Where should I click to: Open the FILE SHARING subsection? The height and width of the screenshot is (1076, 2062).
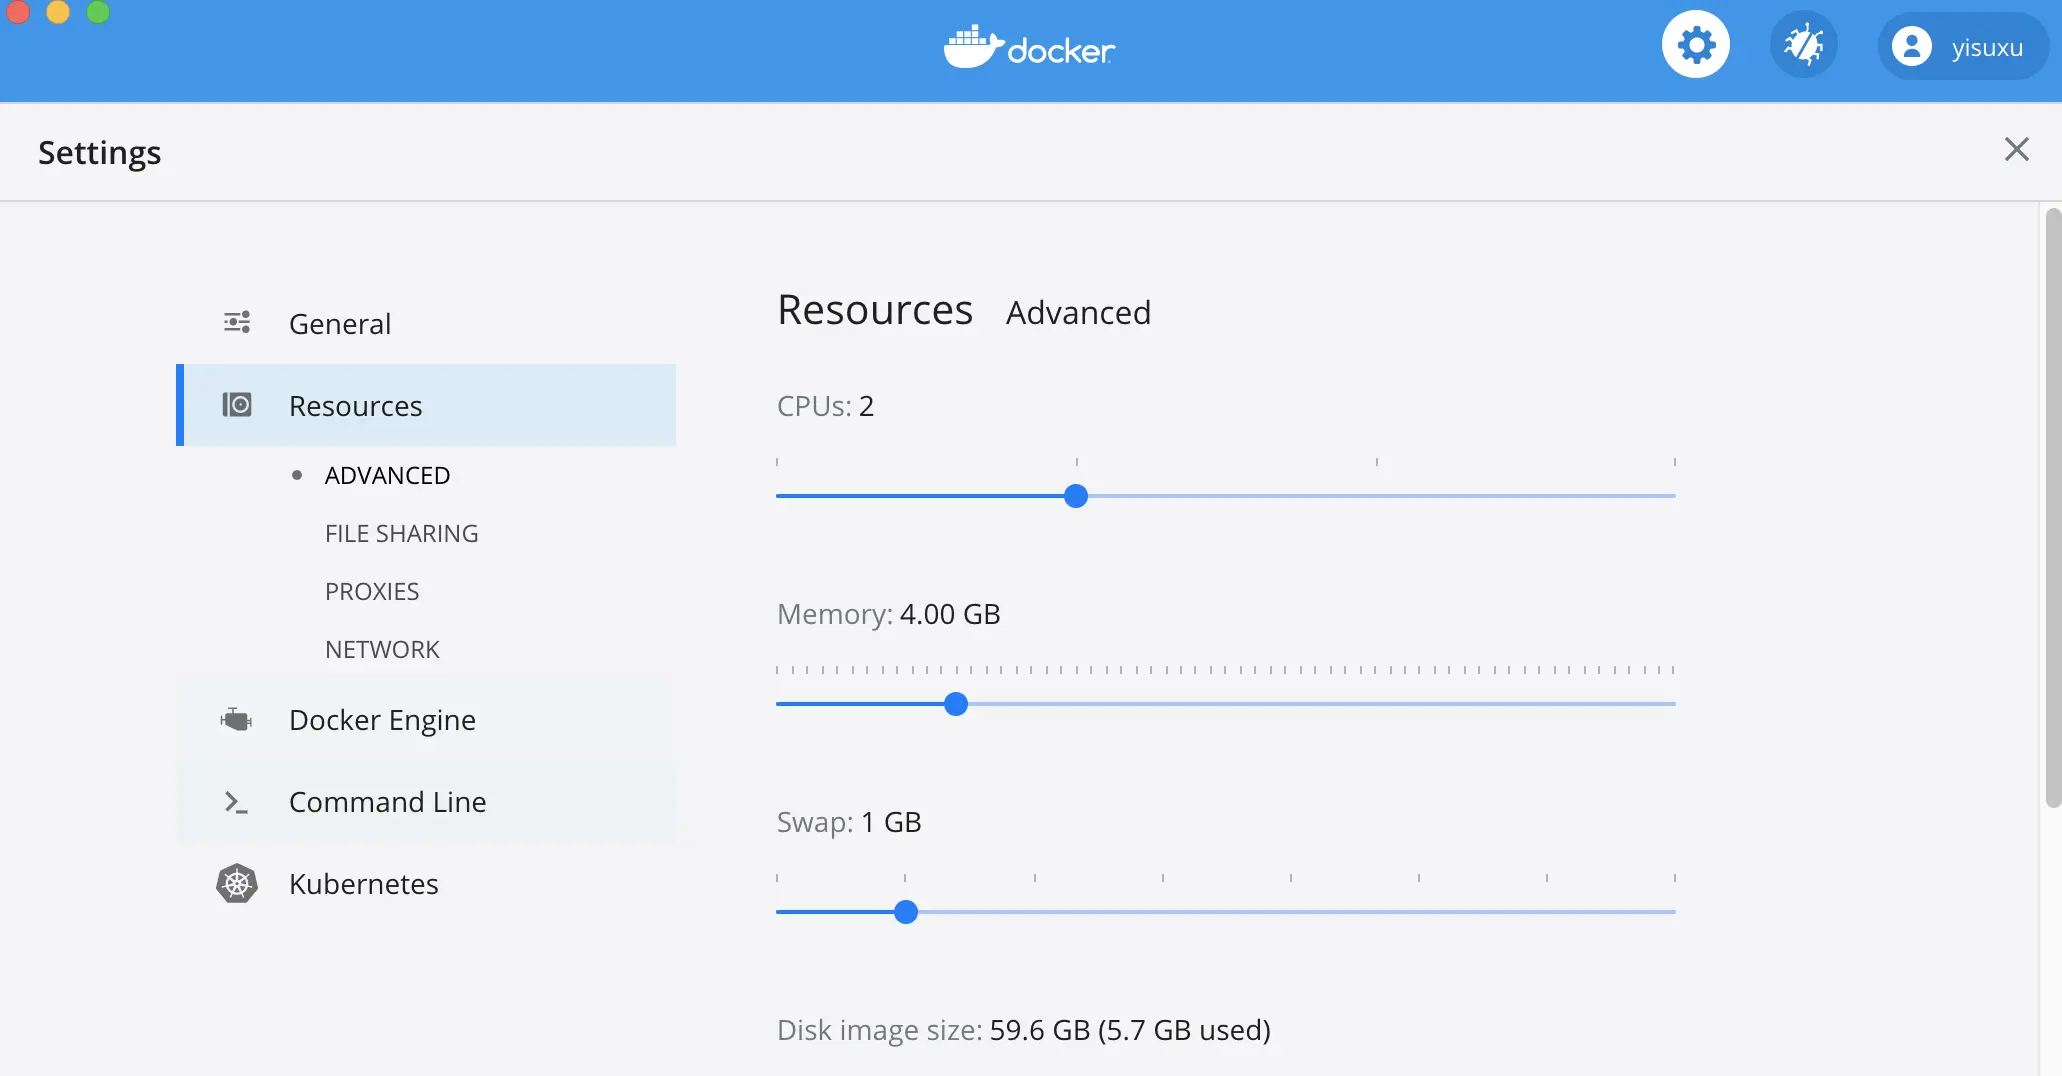coord(401,534)
